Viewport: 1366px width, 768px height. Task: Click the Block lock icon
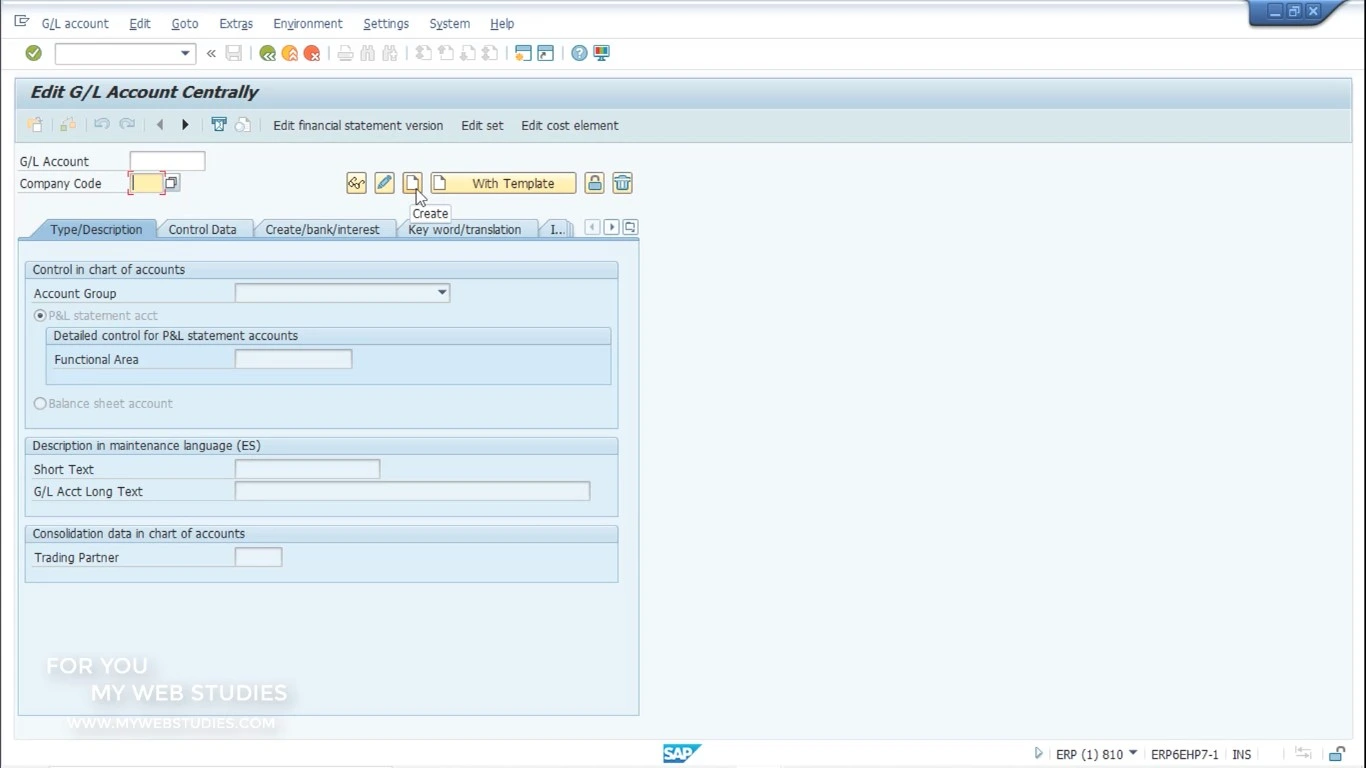594,183
